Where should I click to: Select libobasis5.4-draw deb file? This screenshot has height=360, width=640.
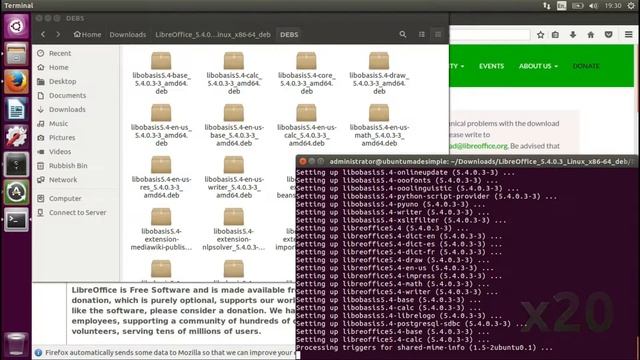pyautogui.click(x=379, y=73)
